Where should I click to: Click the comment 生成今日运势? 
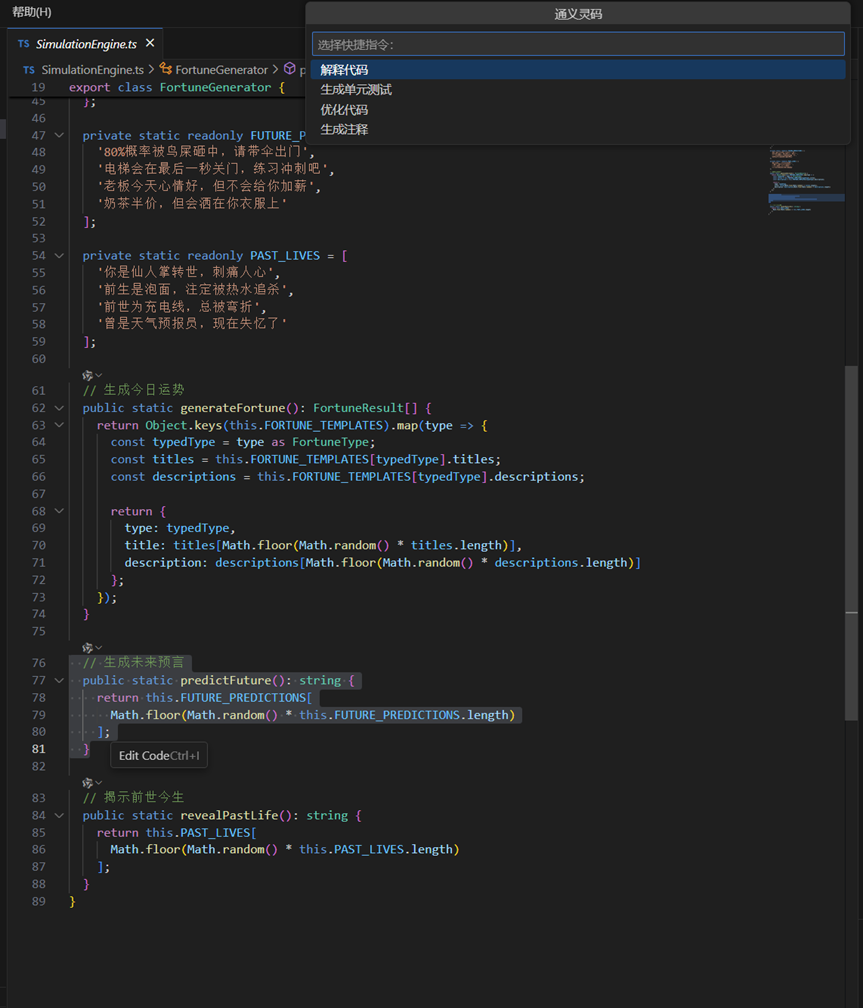[x=133, y=390]
